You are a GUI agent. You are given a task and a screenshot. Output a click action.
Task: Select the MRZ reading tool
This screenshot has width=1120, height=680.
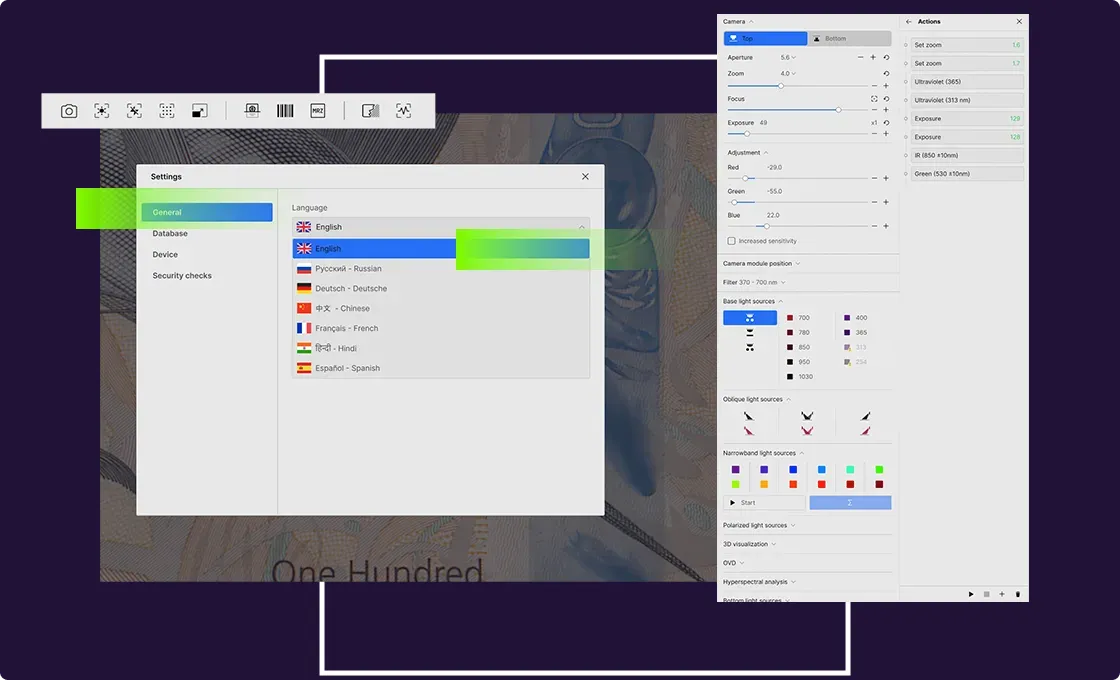pyautogui.click(x=318, y=111)
